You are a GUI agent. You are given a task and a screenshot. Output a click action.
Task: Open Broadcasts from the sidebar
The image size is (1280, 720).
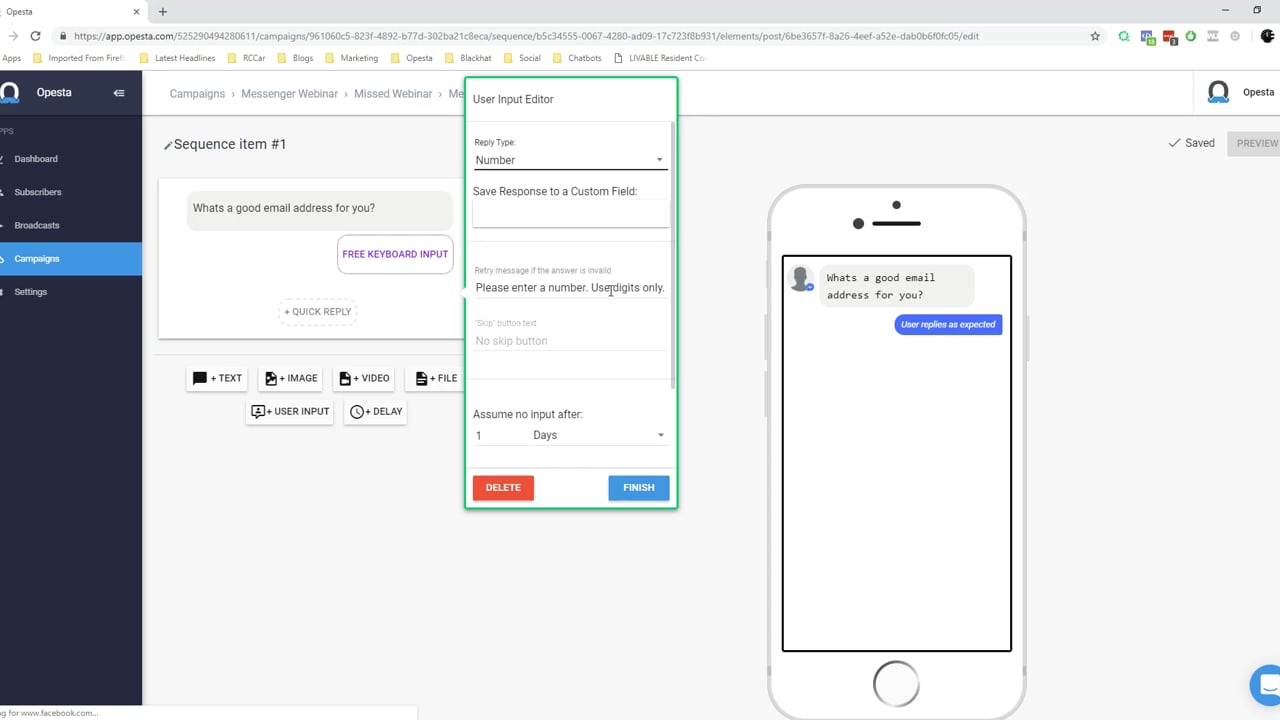[x=36, y=225]
